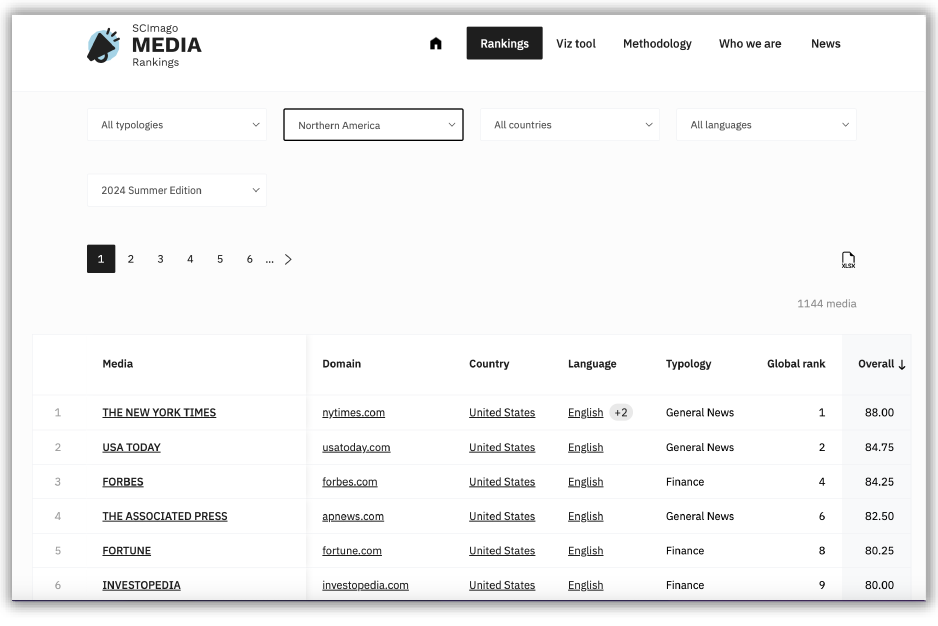938x626 pixels.
Task: Click English language in New York Times row
Action: (x=586, y=412)
